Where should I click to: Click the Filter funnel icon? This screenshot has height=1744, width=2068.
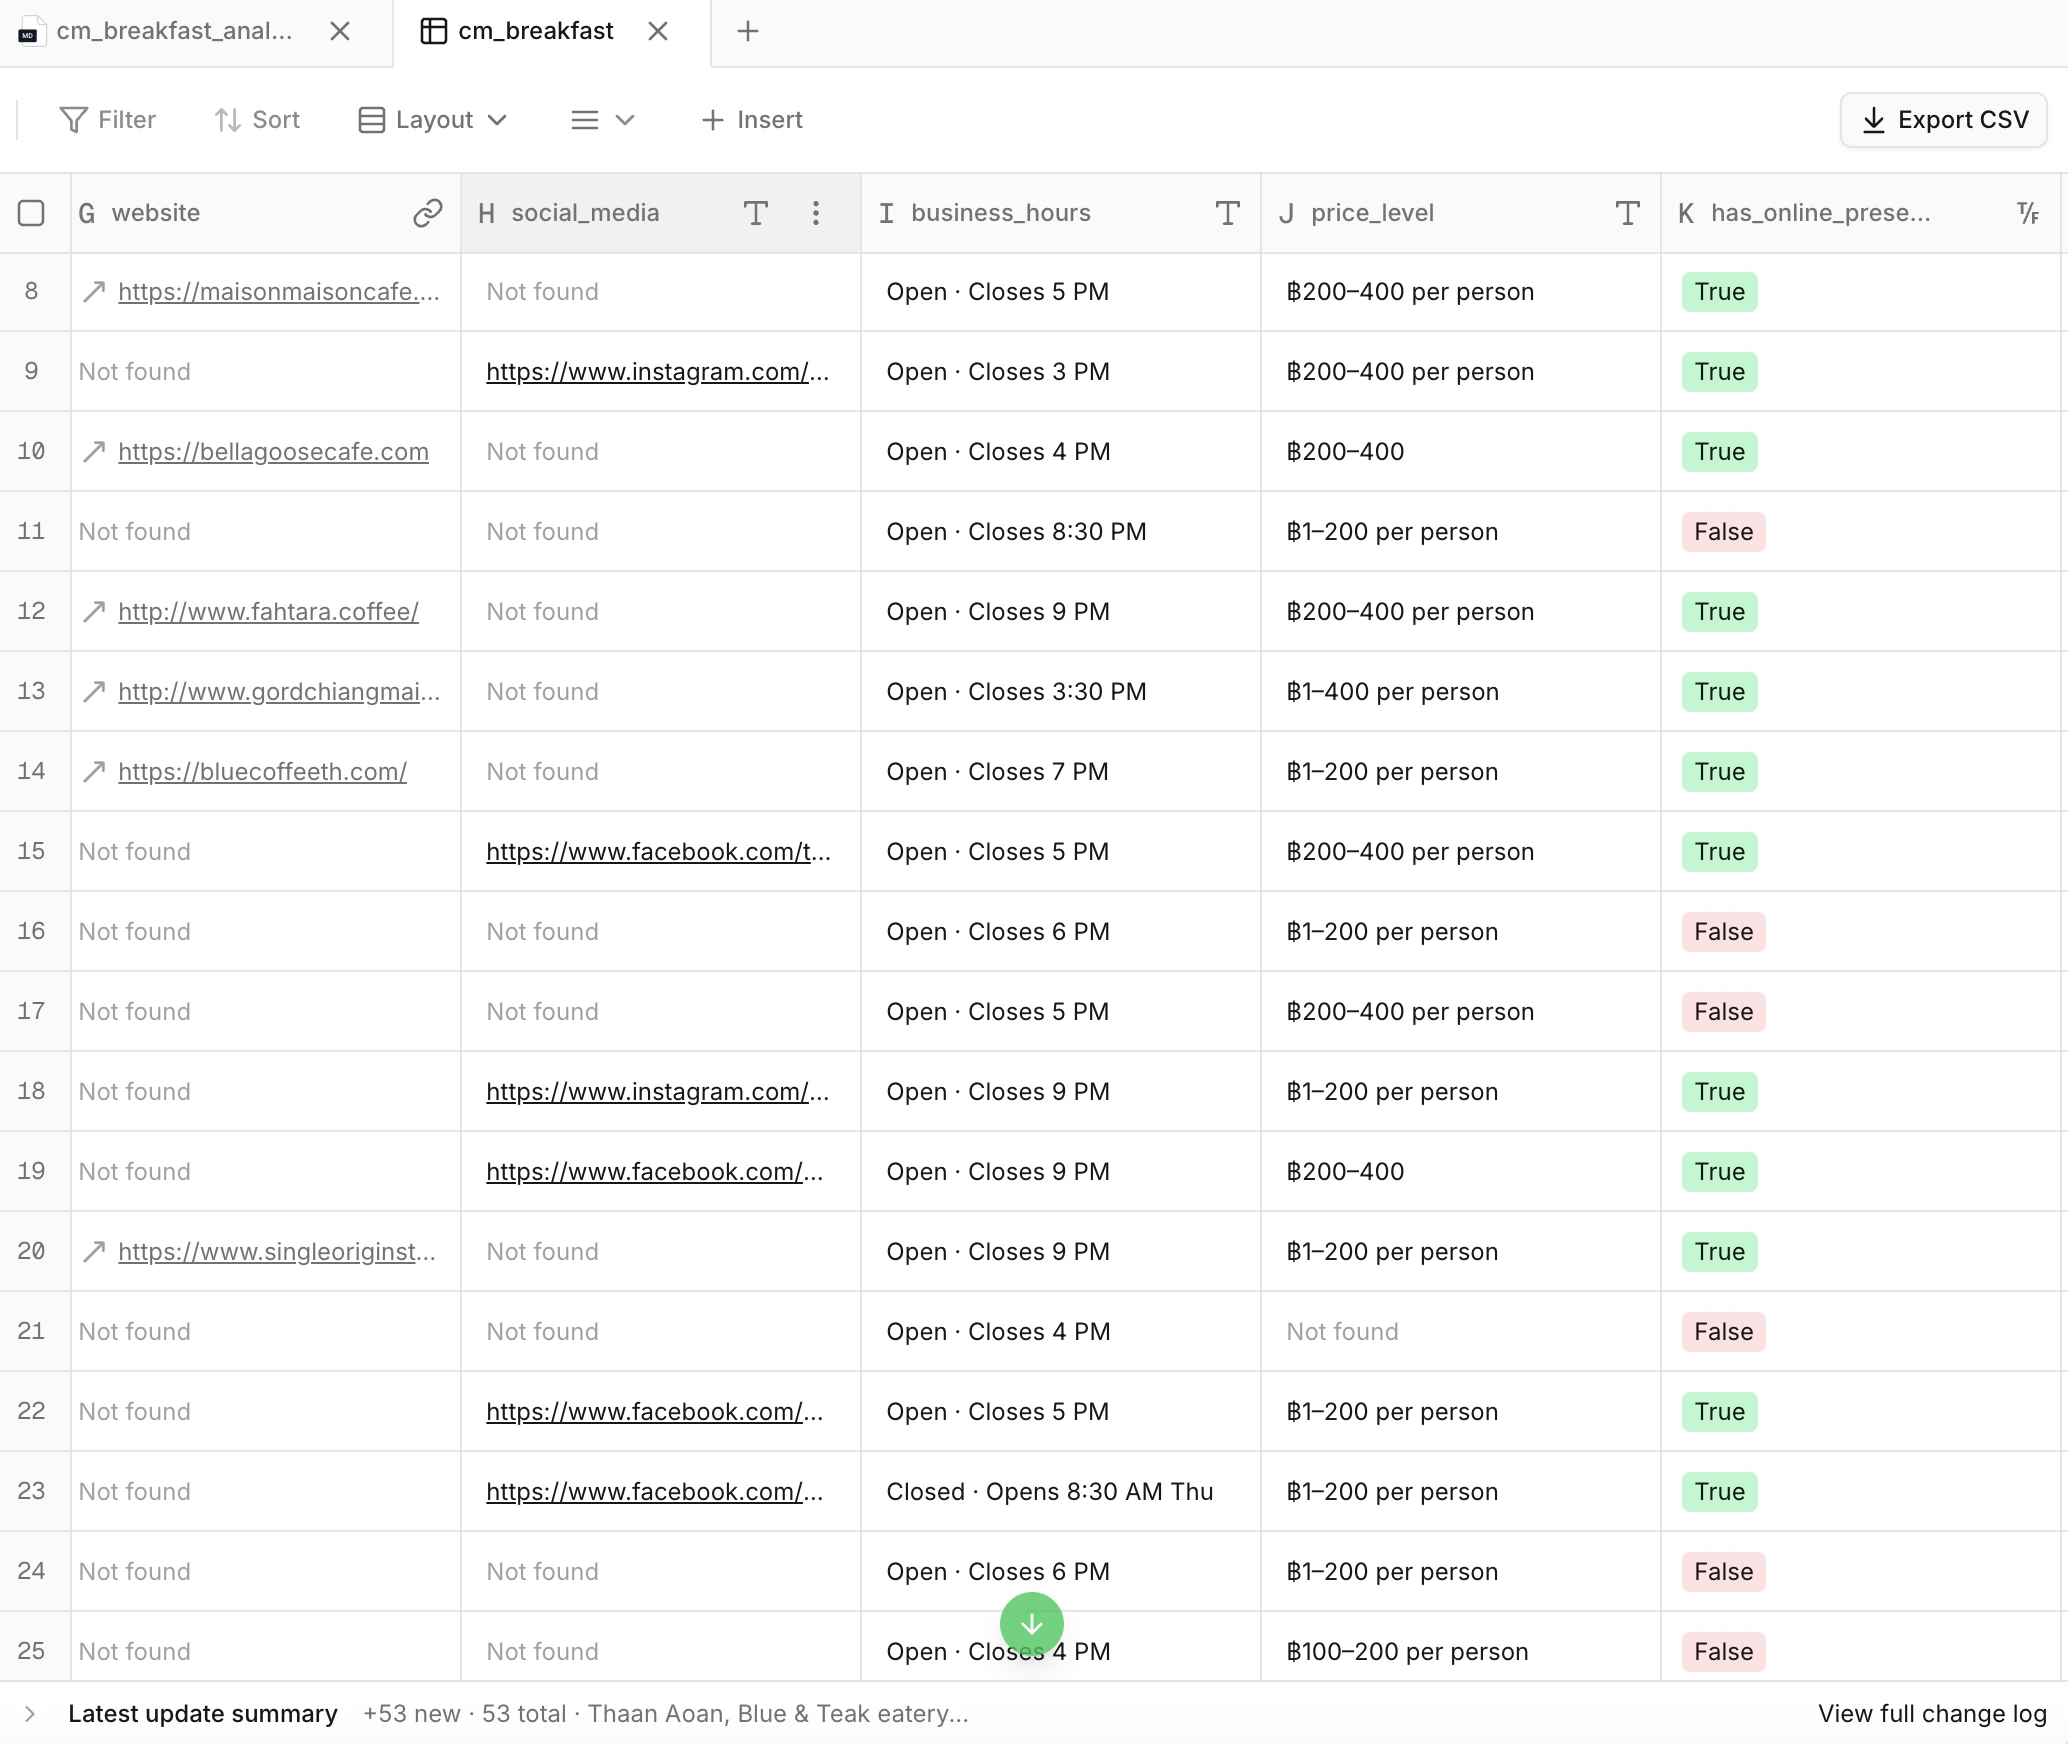point(74,119)
